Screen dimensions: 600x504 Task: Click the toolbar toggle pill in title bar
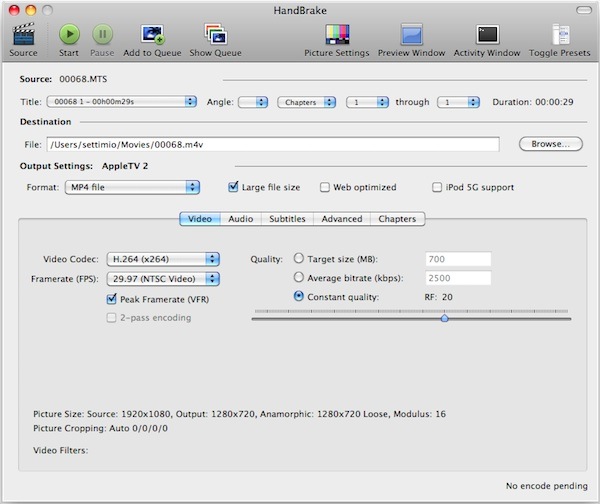pos(584,10)
